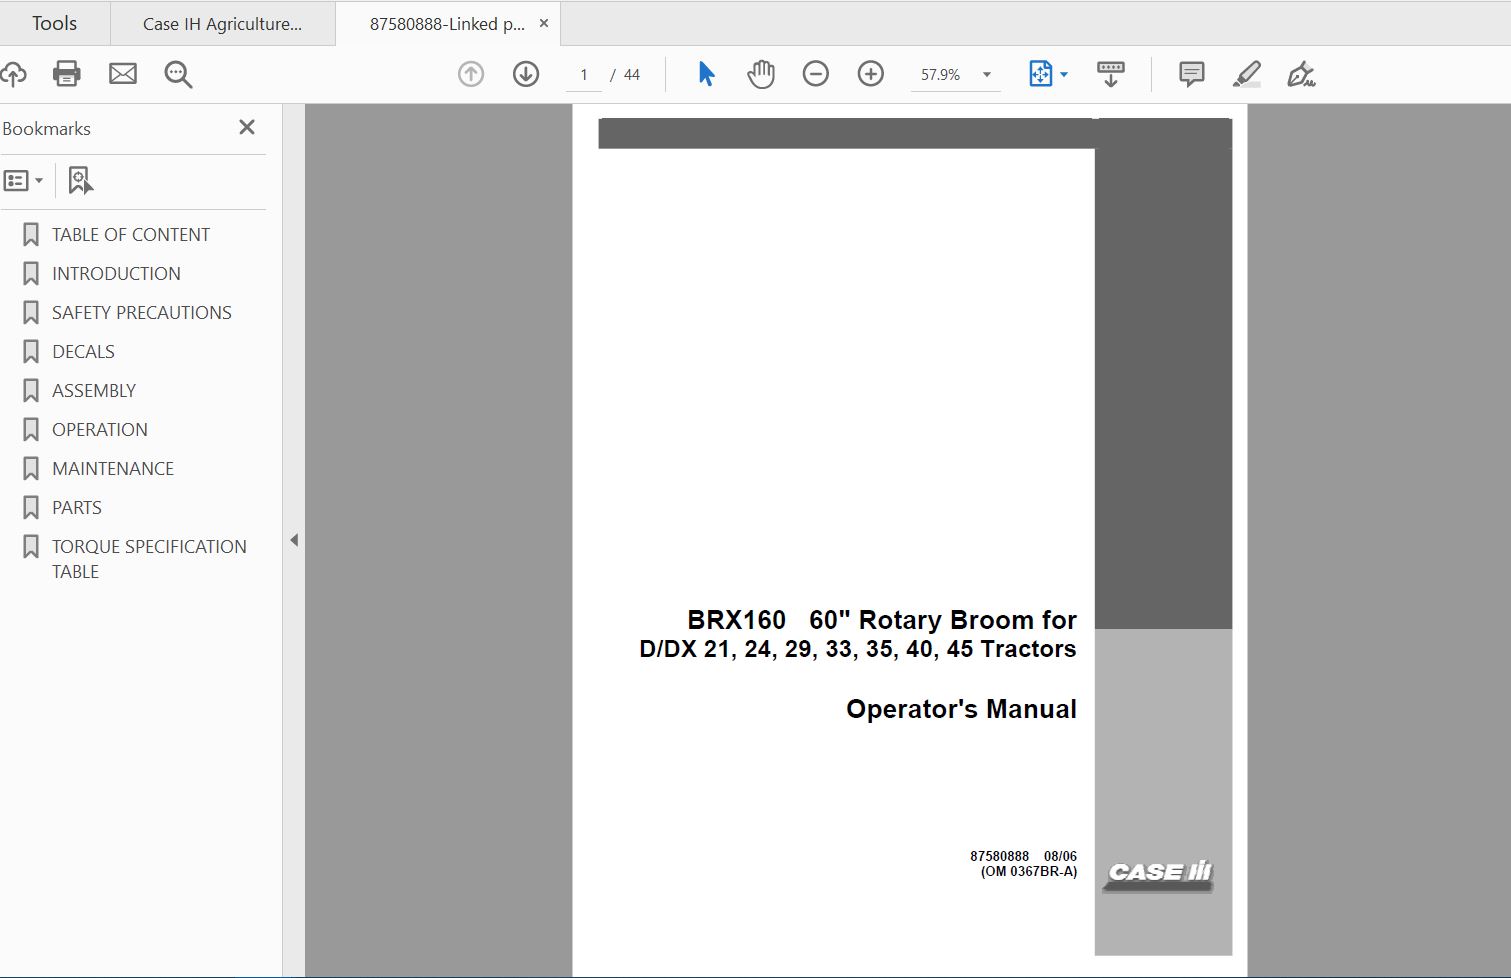Go to the ASSEMBLY bookmark

coord(94,391)
